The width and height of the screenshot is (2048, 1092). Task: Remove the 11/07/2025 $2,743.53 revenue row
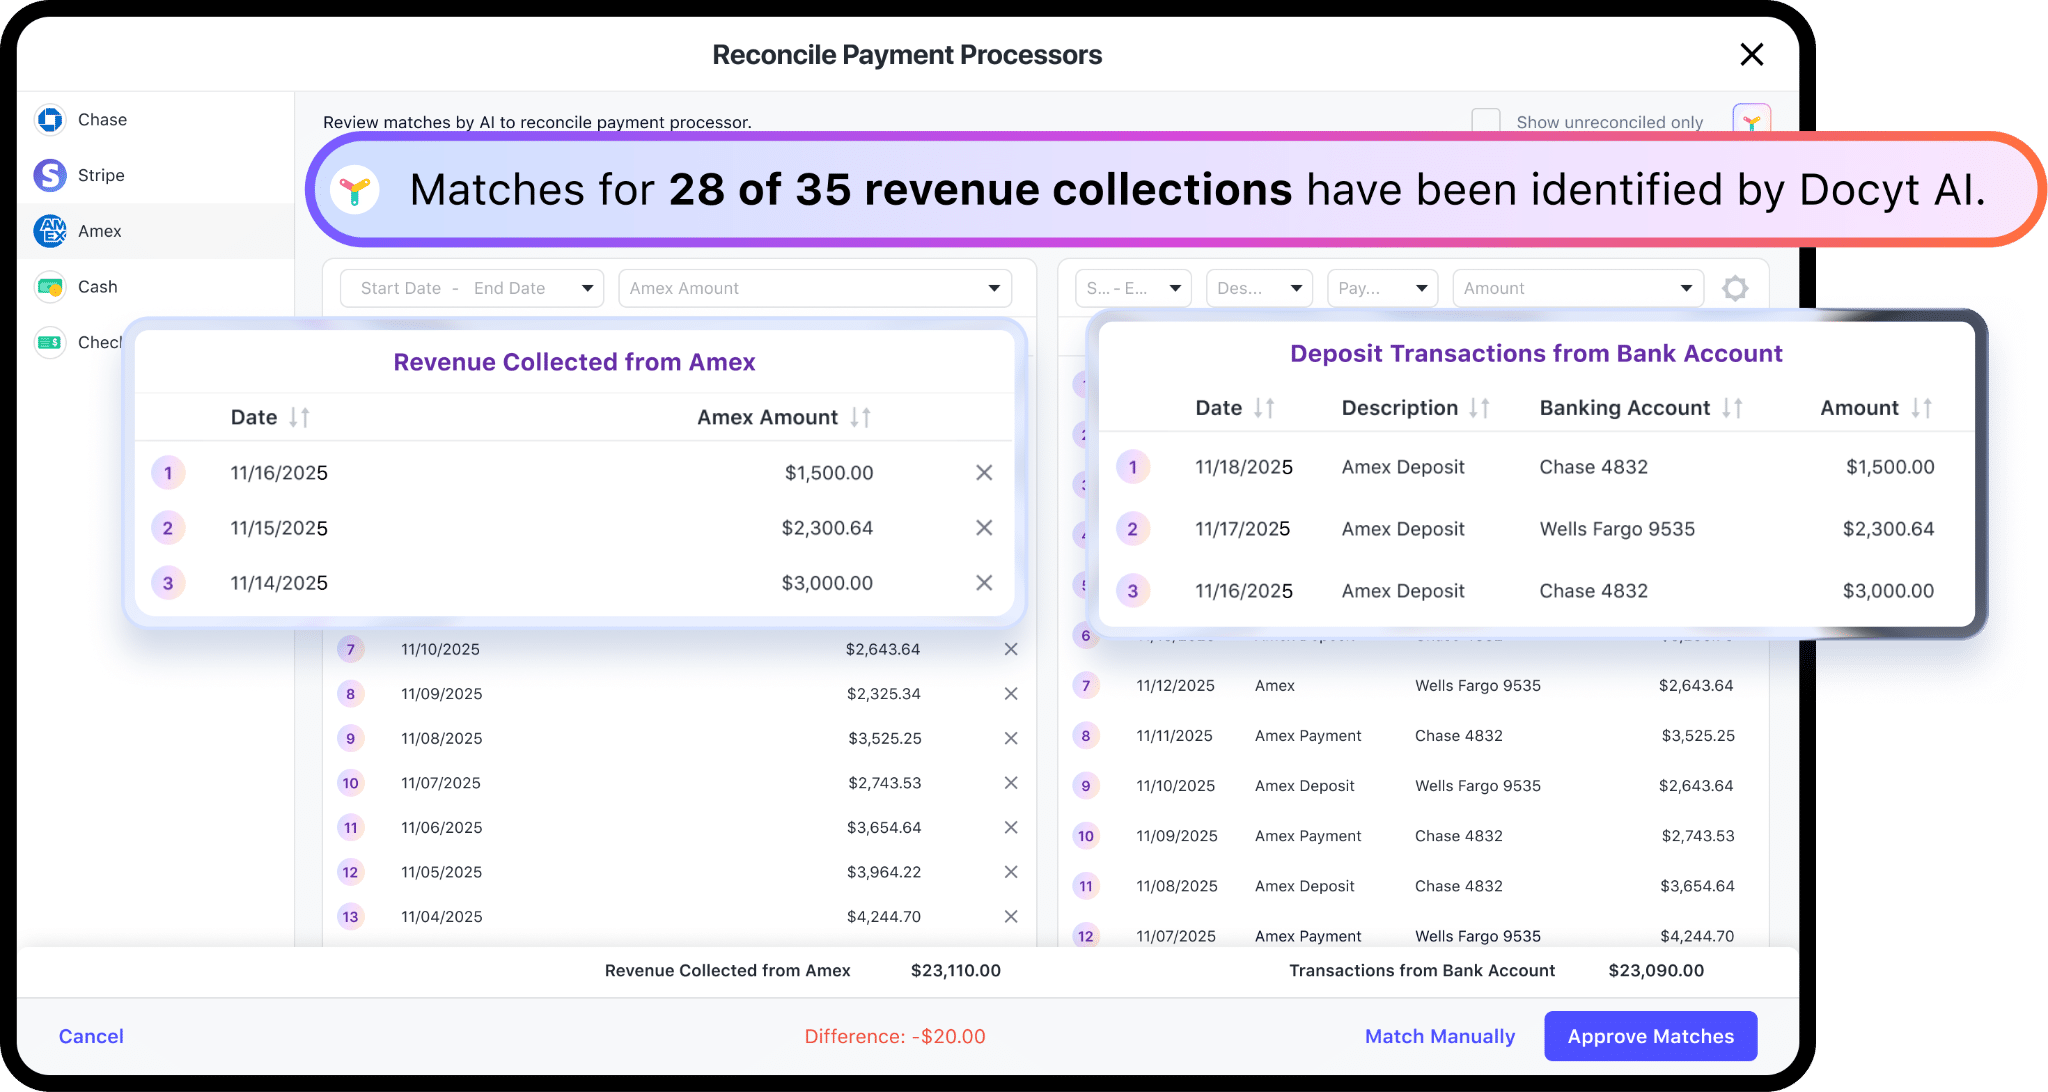[x=1011, y=782]
